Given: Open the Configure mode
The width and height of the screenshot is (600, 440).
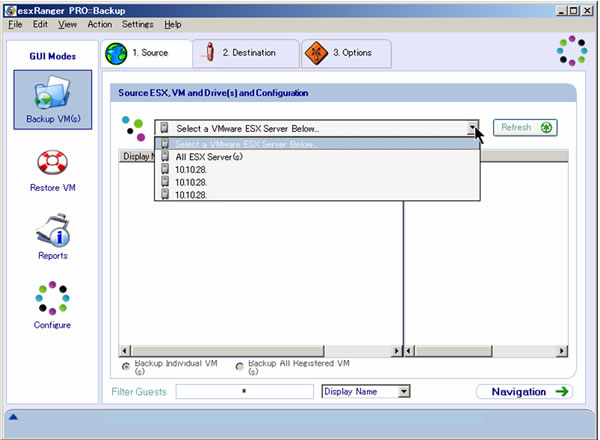Looking at the screenshot, I should 52,305.
